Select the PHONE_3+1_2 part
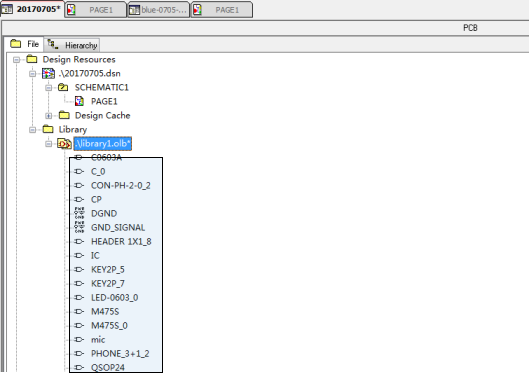This screenshot has height=373, width=529. (120, 353)
